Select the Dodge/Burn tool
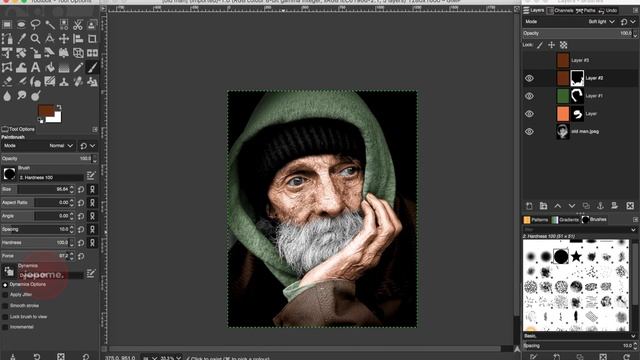This screenshot has height=360, width=640. (36, 96)
